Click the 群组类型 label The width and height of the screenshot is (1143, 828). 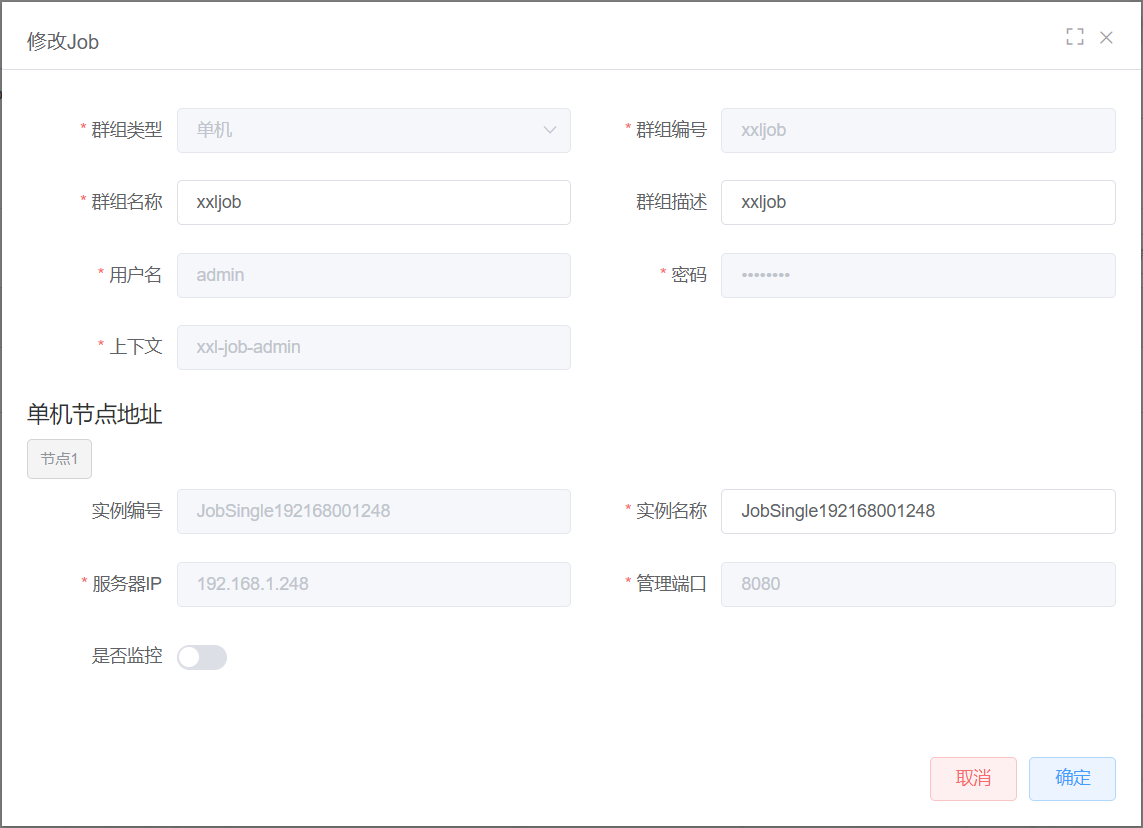(126, 130)
